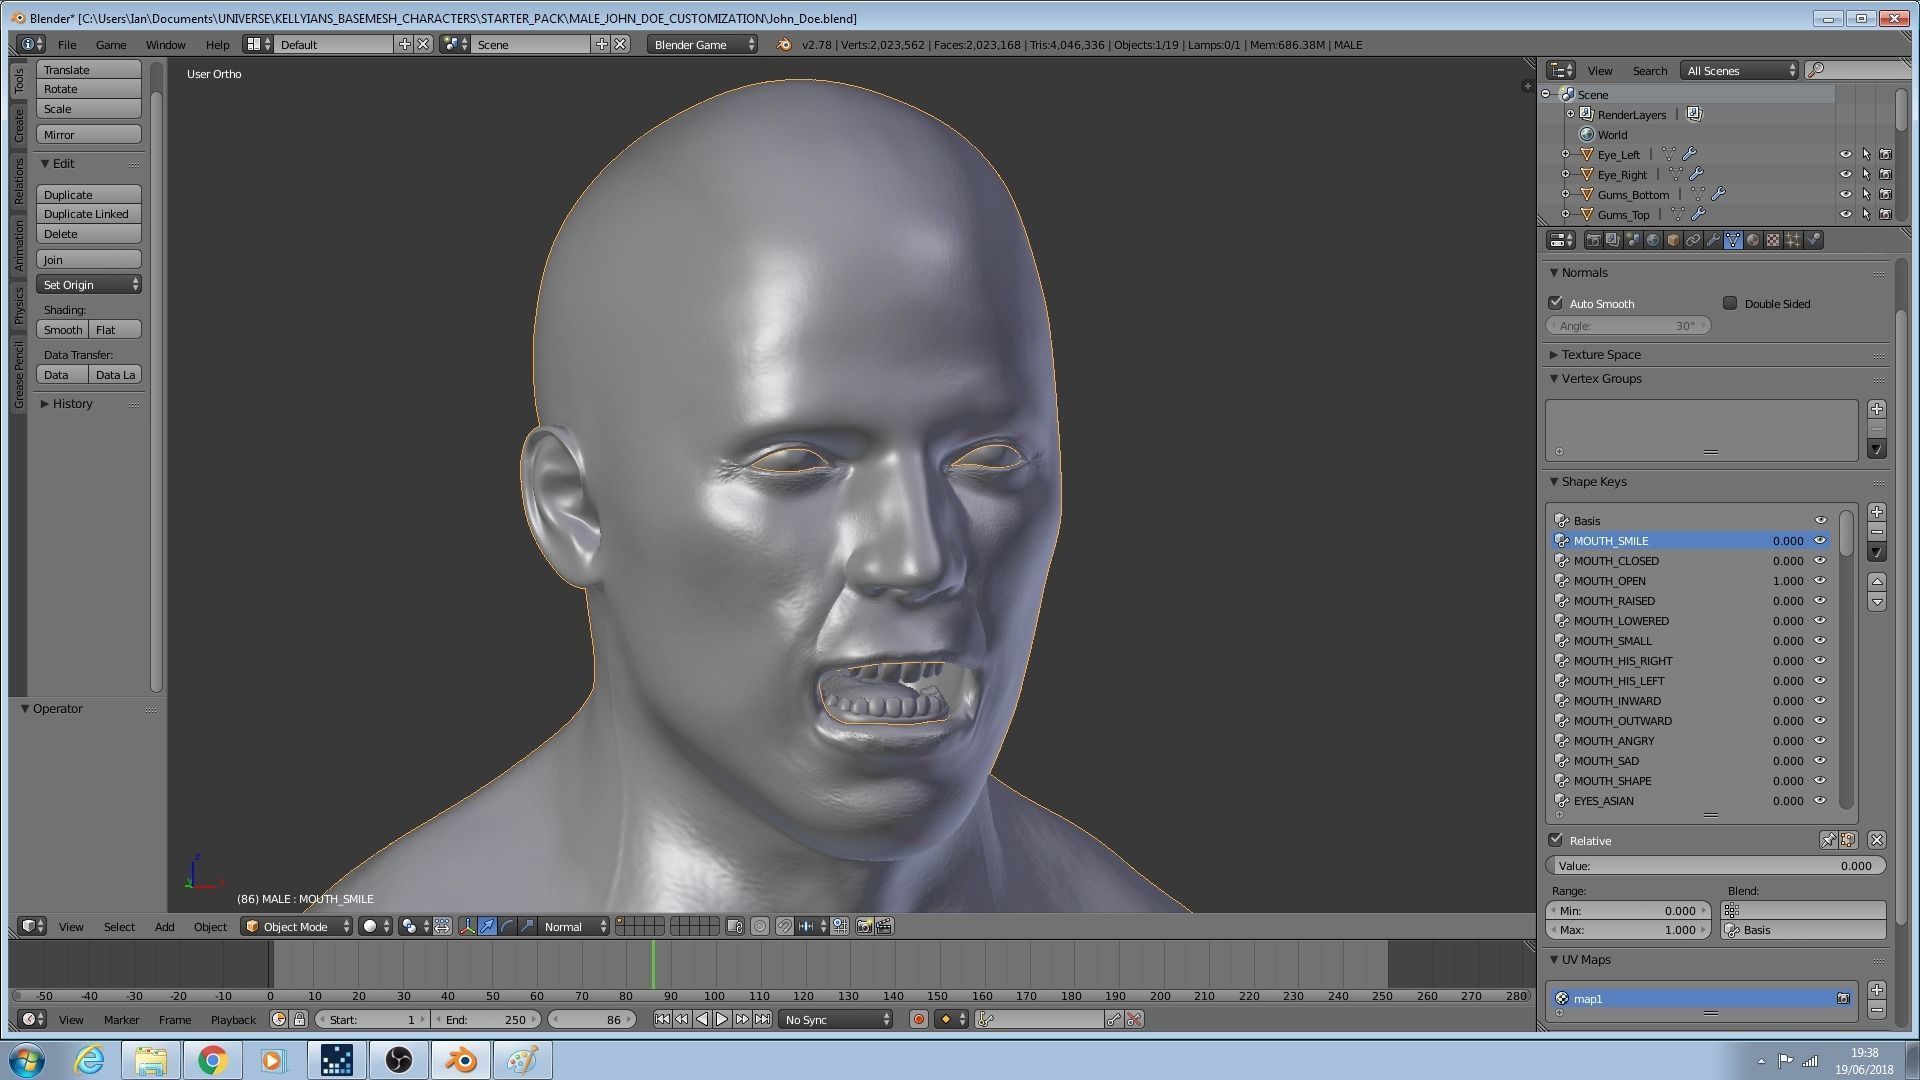Toggle the Auto Smooth checkbox
Screen dimensions: 1920x1080
click(1555, 303)
